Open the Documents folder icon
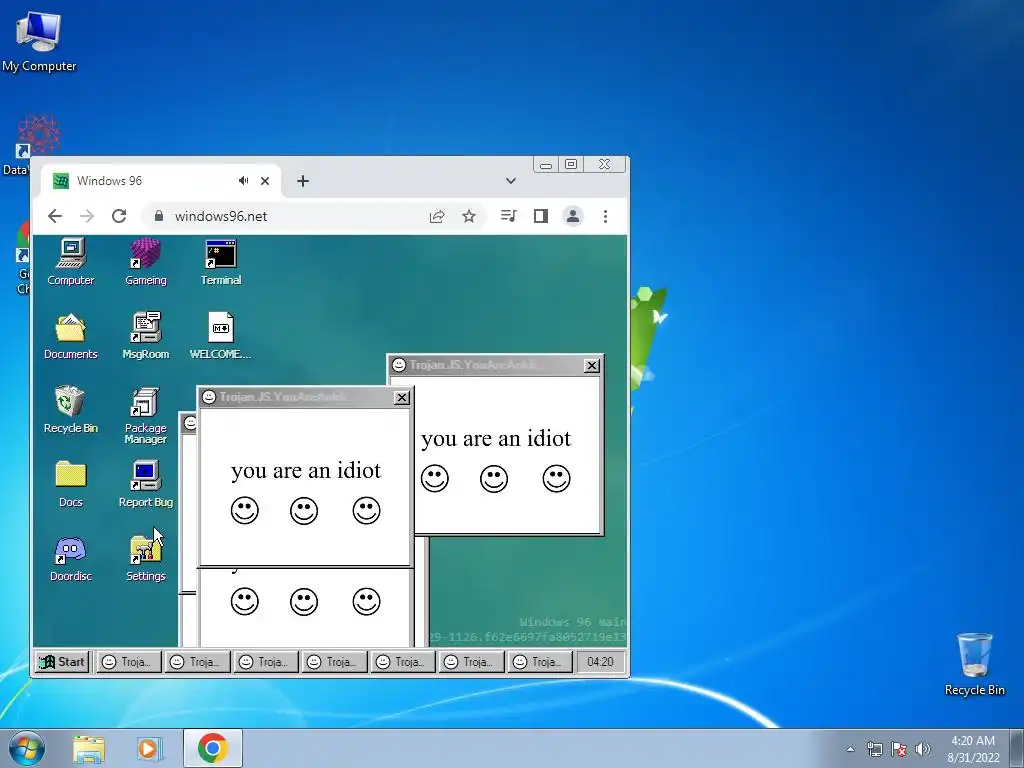Image resolution: width=1024 pixels, height=768 pixels. tap(71, 336)
